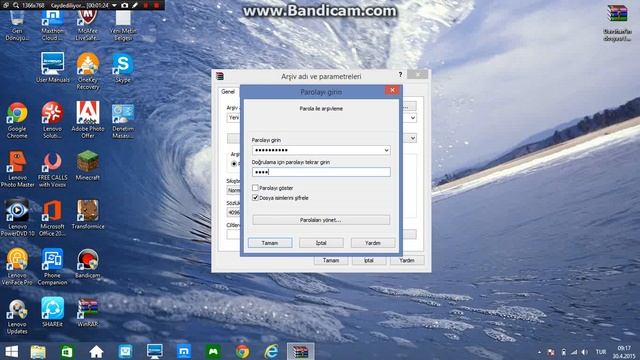Click İptal in the archive parameters window
640x360 pixels.
coord(369,260)
